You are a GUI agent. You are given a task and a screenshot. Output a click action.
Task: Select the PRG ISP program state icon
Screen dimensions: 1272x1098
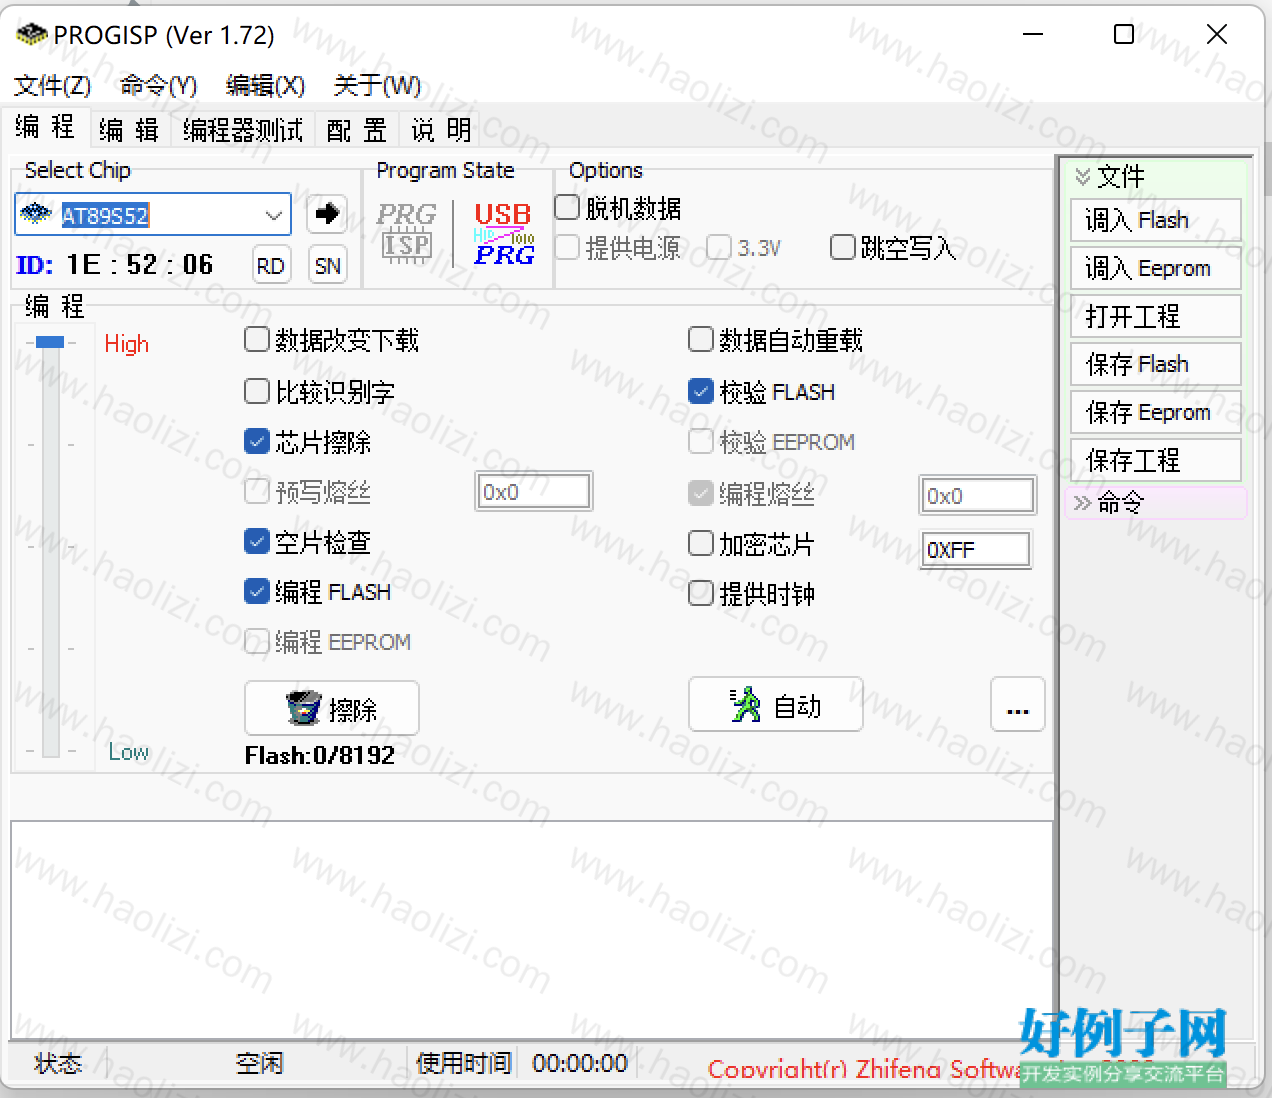406,233
